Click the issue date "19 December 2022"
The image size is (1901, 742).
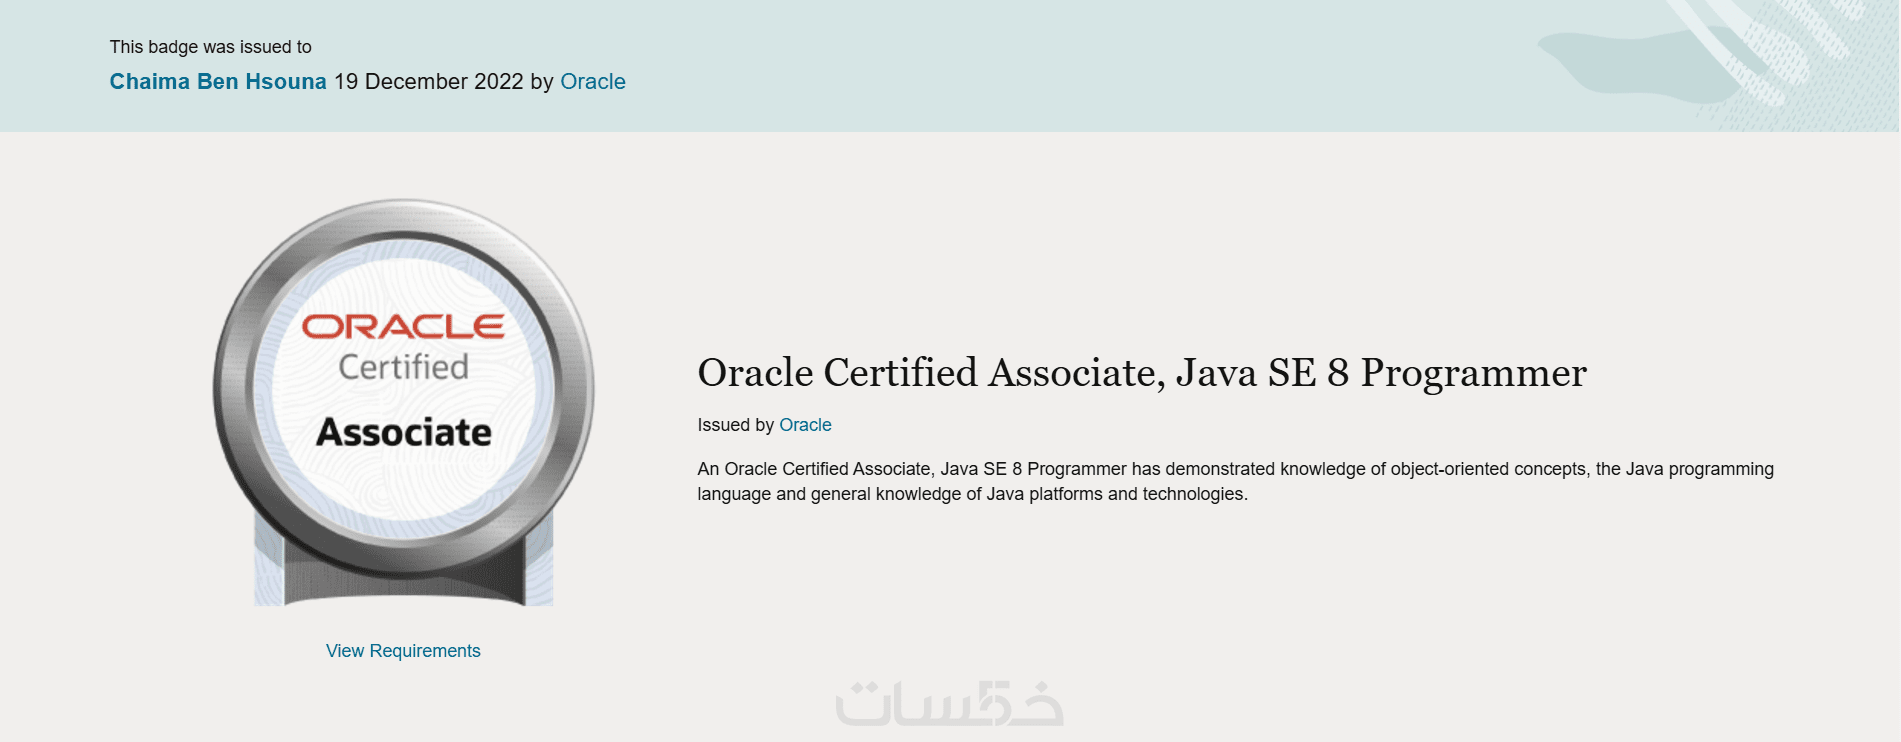(x=429, y=82)
